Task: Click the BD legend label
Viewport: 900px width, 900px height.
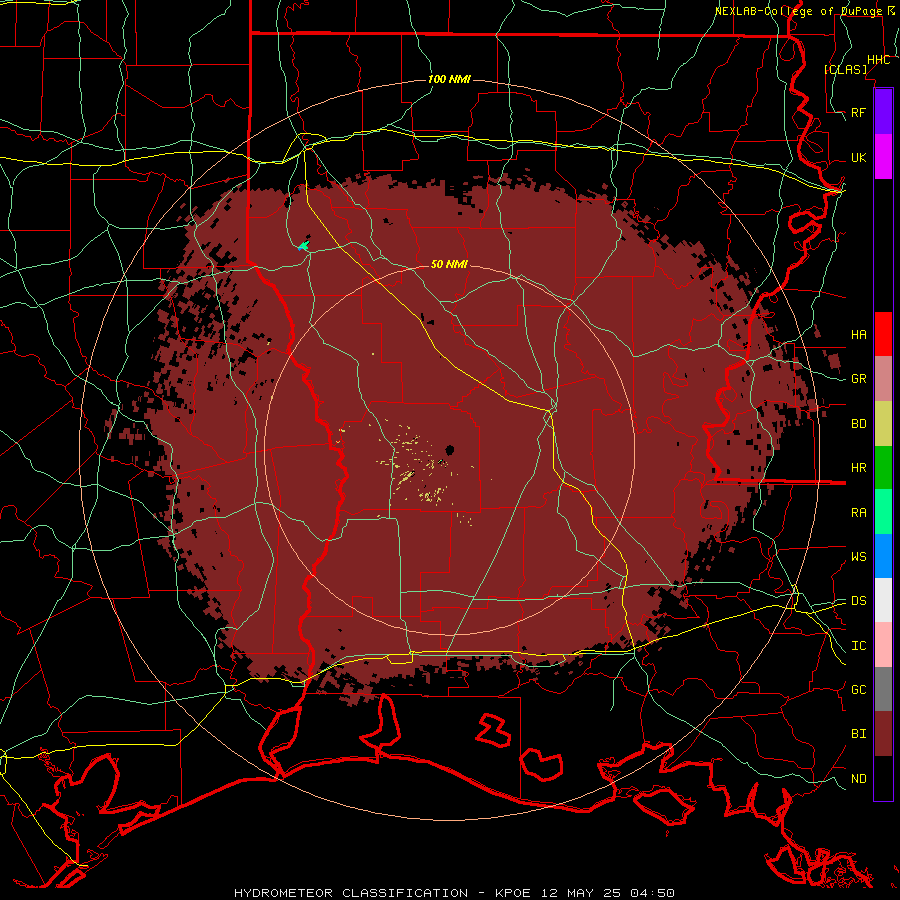Action: [x=858, y=424]
